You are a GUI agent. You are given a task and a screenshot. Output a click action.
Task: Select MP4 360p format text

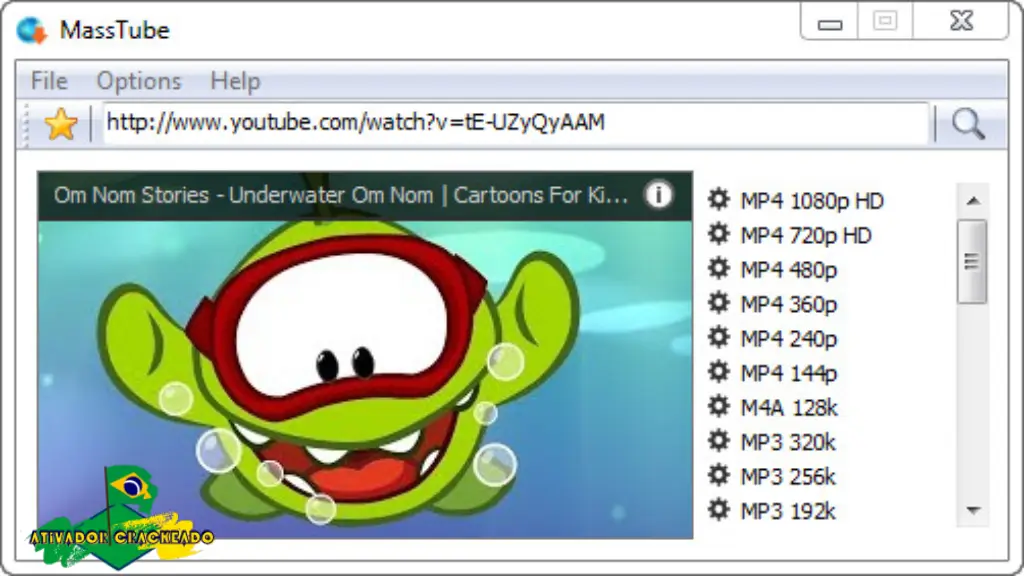(789, 305)
